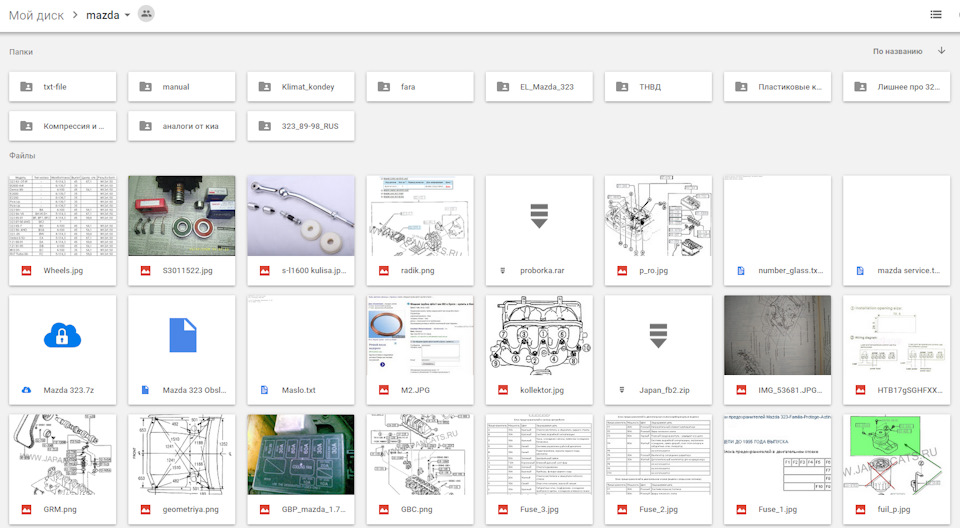Image resolution: width=960 pixels, height=528 pixels.
Task: Click image icon beside Fuse_3.jpg
Action: [503, 509]
